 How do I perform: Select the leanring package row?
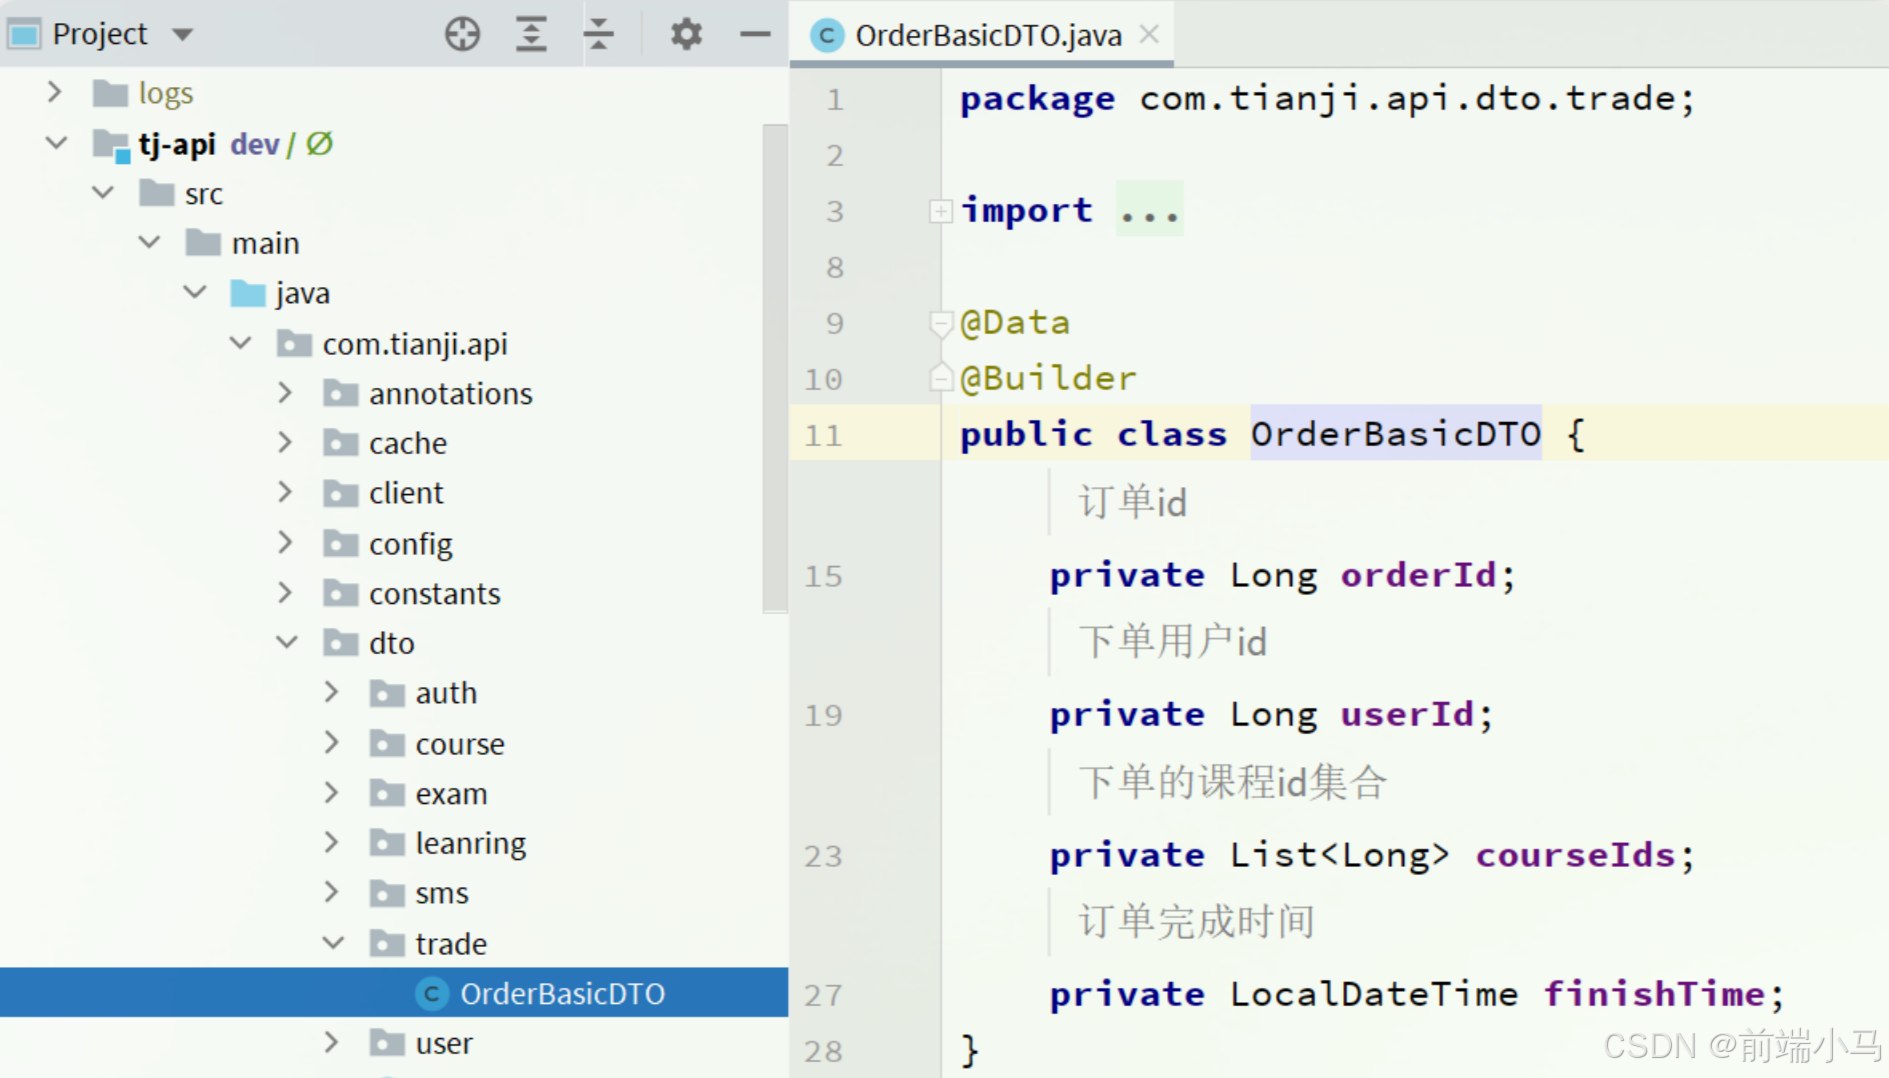point(394,843)
